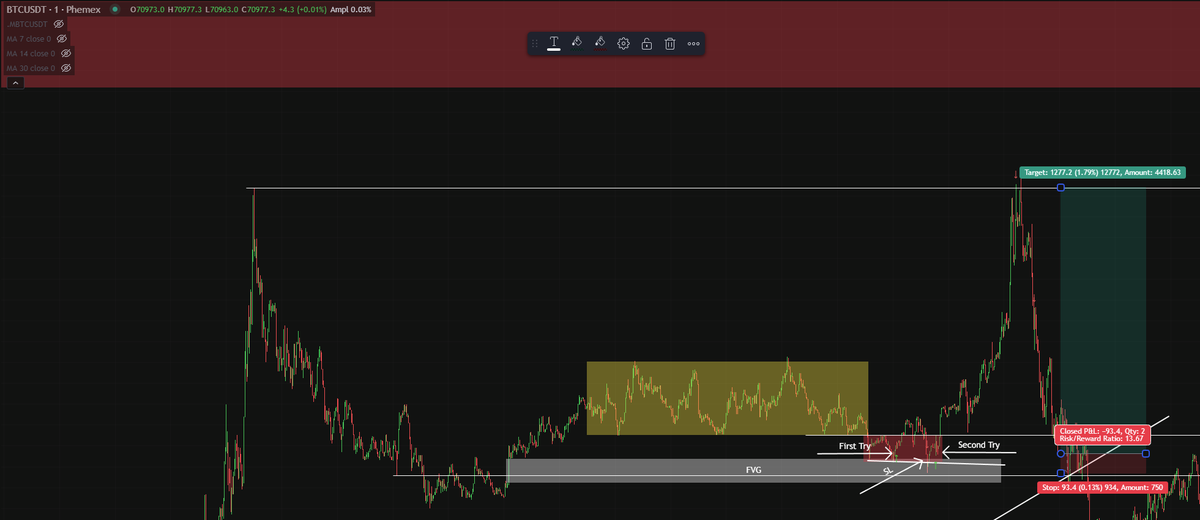The height and width of the screenshot is (520, 1200).
Task: Show the MA 30 close indicator
Action: pos(66,68)
